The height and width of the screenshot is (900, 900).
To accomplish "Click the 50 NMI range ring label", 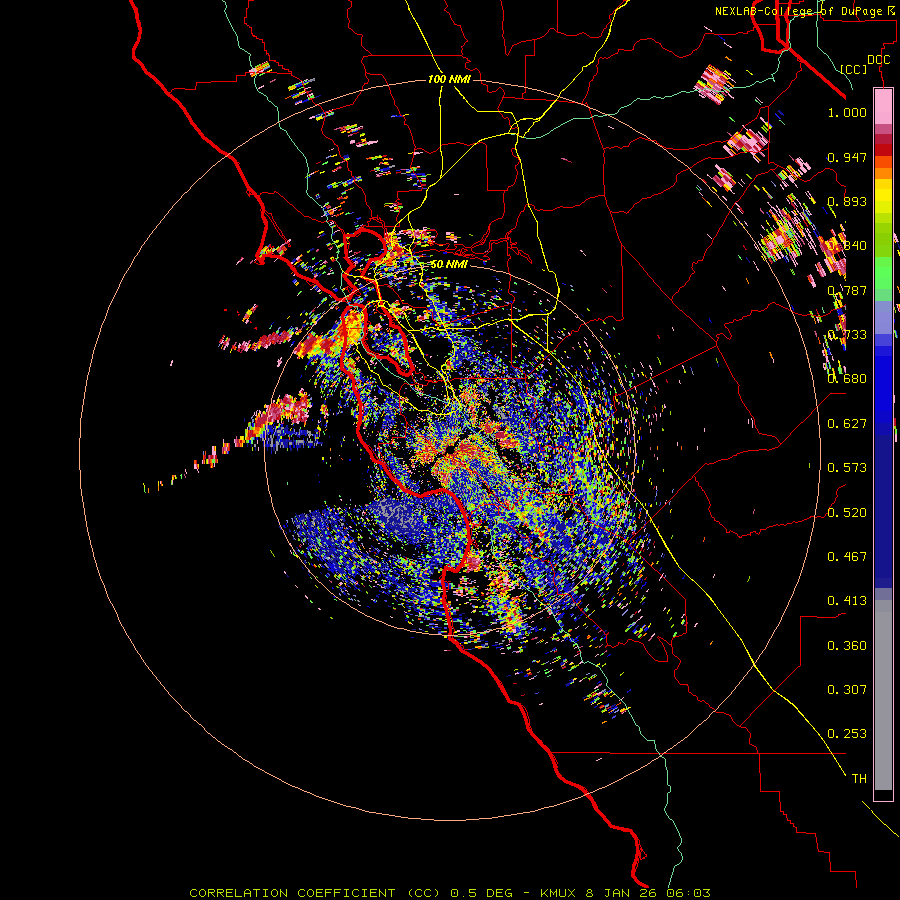I will point(449,264).
